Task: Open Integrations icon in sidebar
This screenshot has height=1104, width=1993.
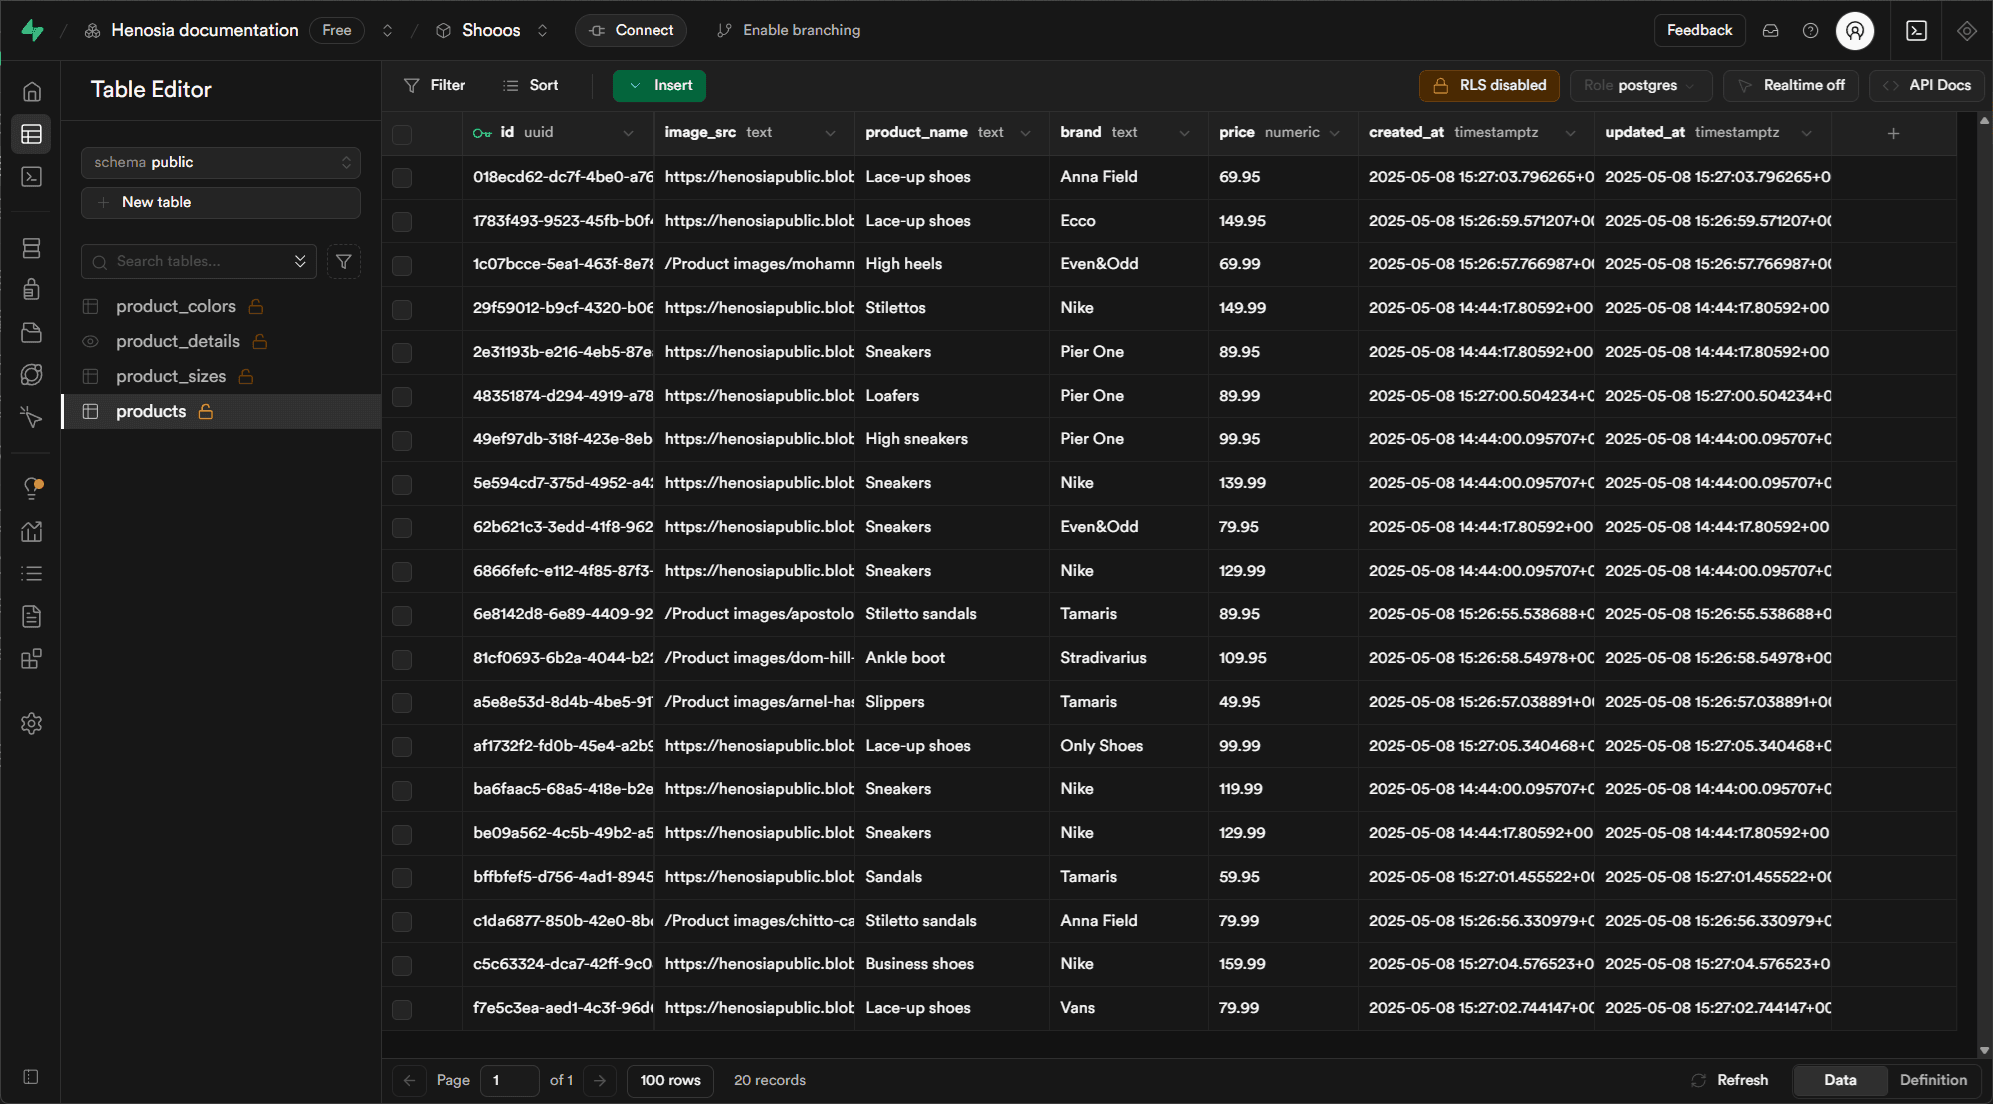Action: click(x=32, y=659)
